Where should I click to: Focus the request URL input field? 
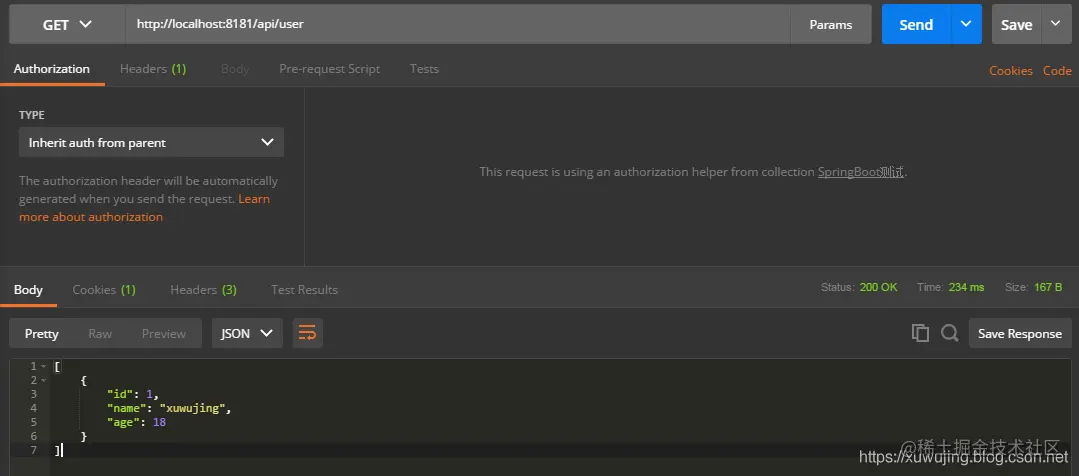pos(458,24)
